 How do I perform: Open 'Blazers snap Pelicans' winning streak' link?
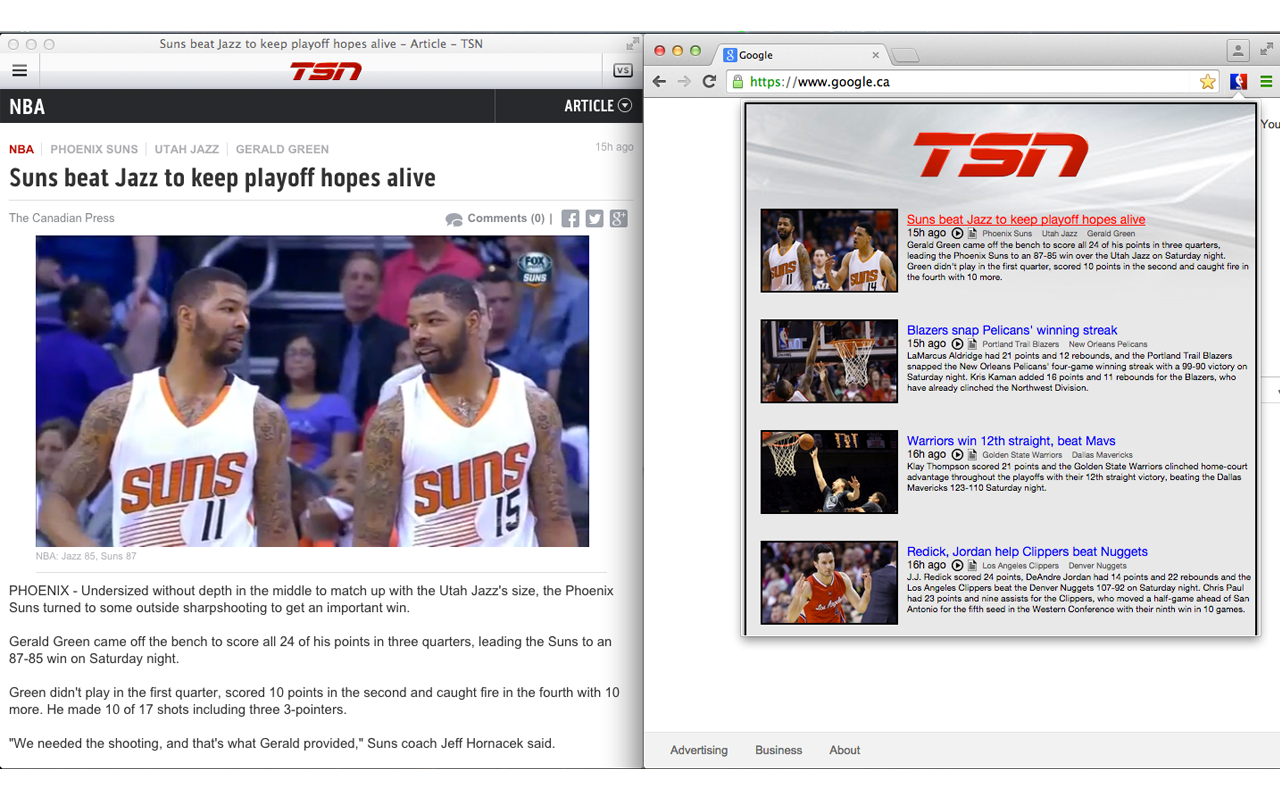pos(1012,330)
